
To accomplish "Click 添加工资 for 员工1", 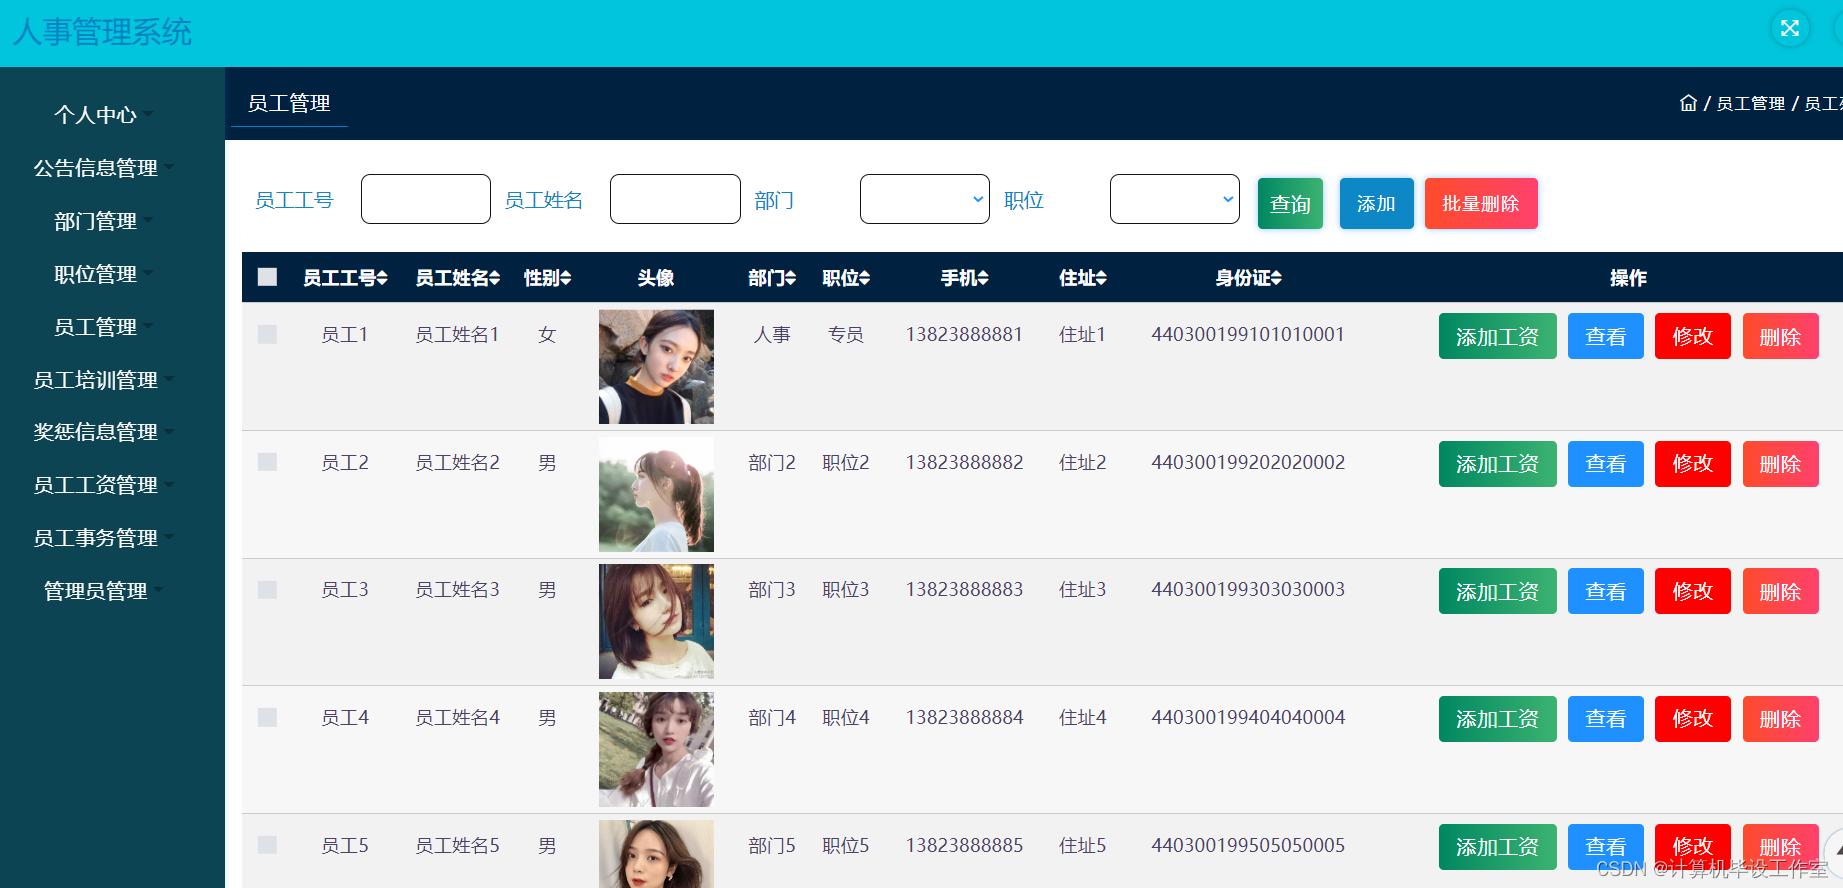I will coord(1498,336).
